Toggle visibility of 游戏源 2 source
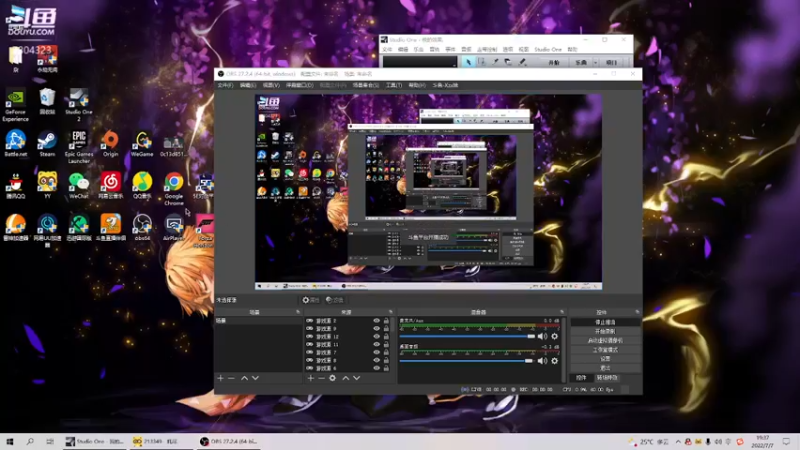800x450 pixels. click(x=377, y=321)
